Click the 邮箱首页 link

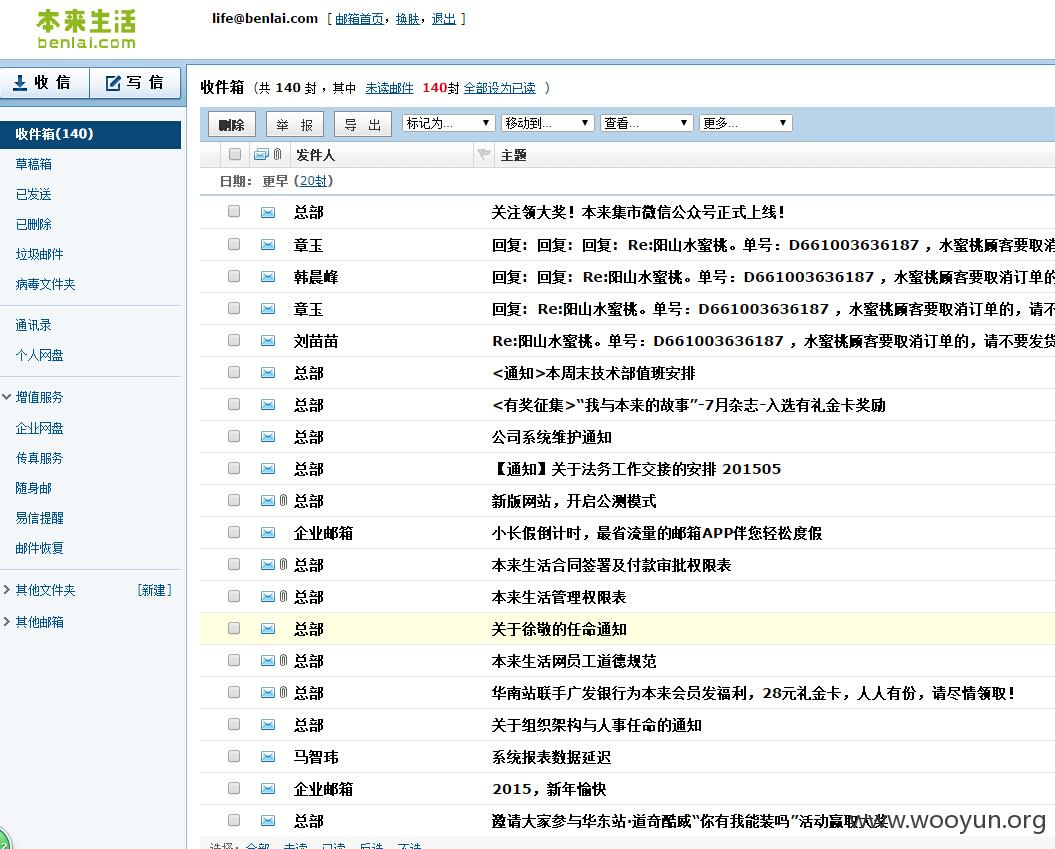pyautogui.click(x=359, y=19)
